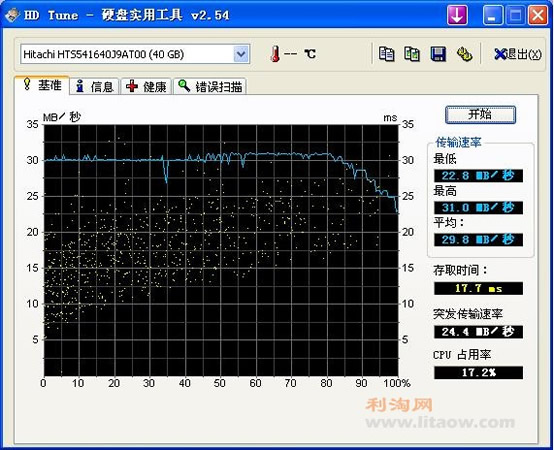Open the 健康 health tab
This screenshot has width=554, height=450.
click(146, 87)
